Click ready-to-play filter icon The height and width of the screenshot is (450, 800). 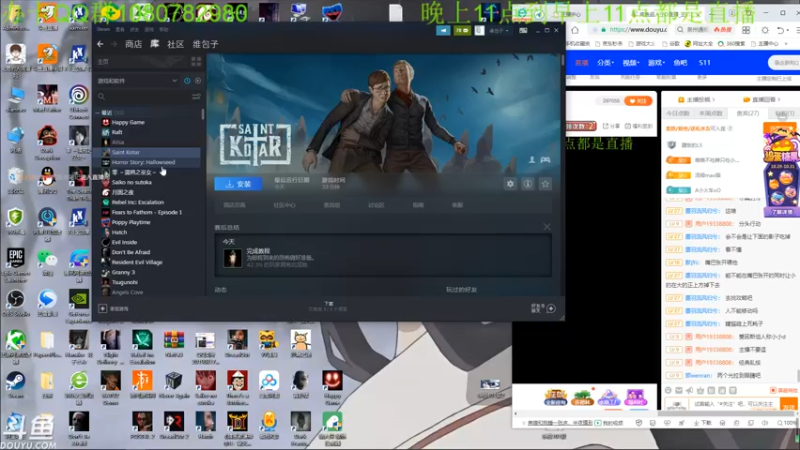[x=197, y=81]
